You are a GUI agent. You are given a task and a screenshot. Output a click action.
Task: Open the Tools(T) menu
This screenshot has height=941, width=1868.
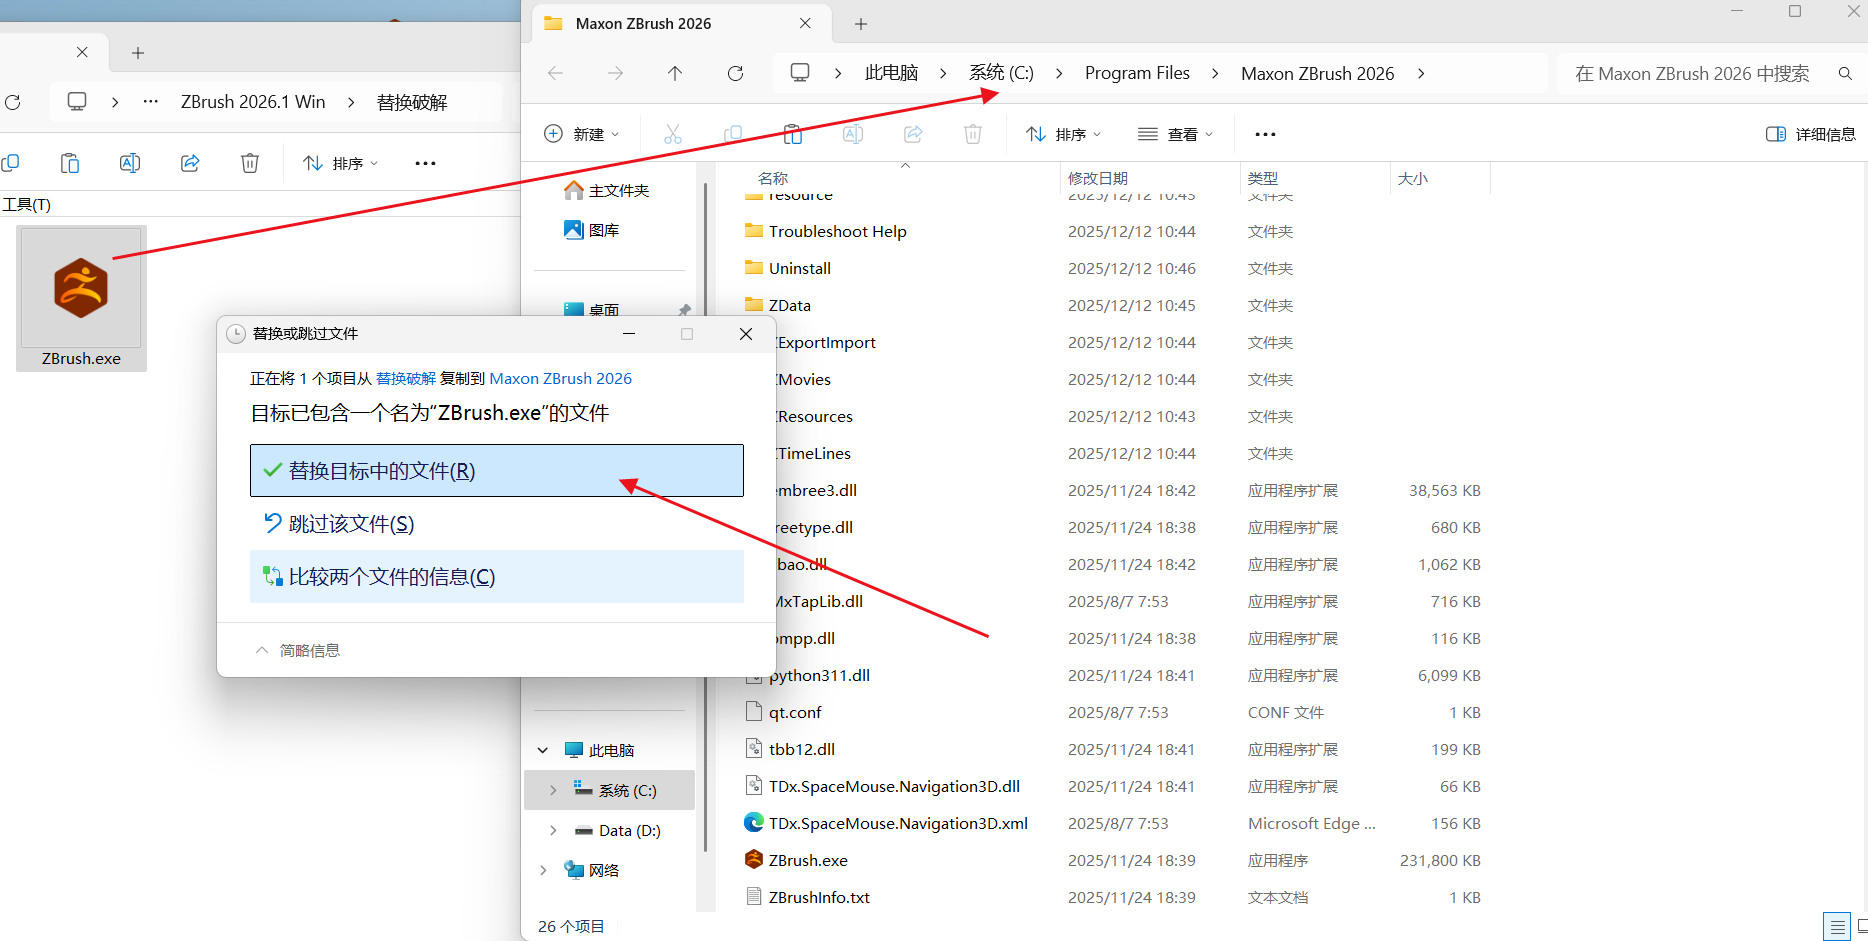pyautogui.click(x=27, y=204)
